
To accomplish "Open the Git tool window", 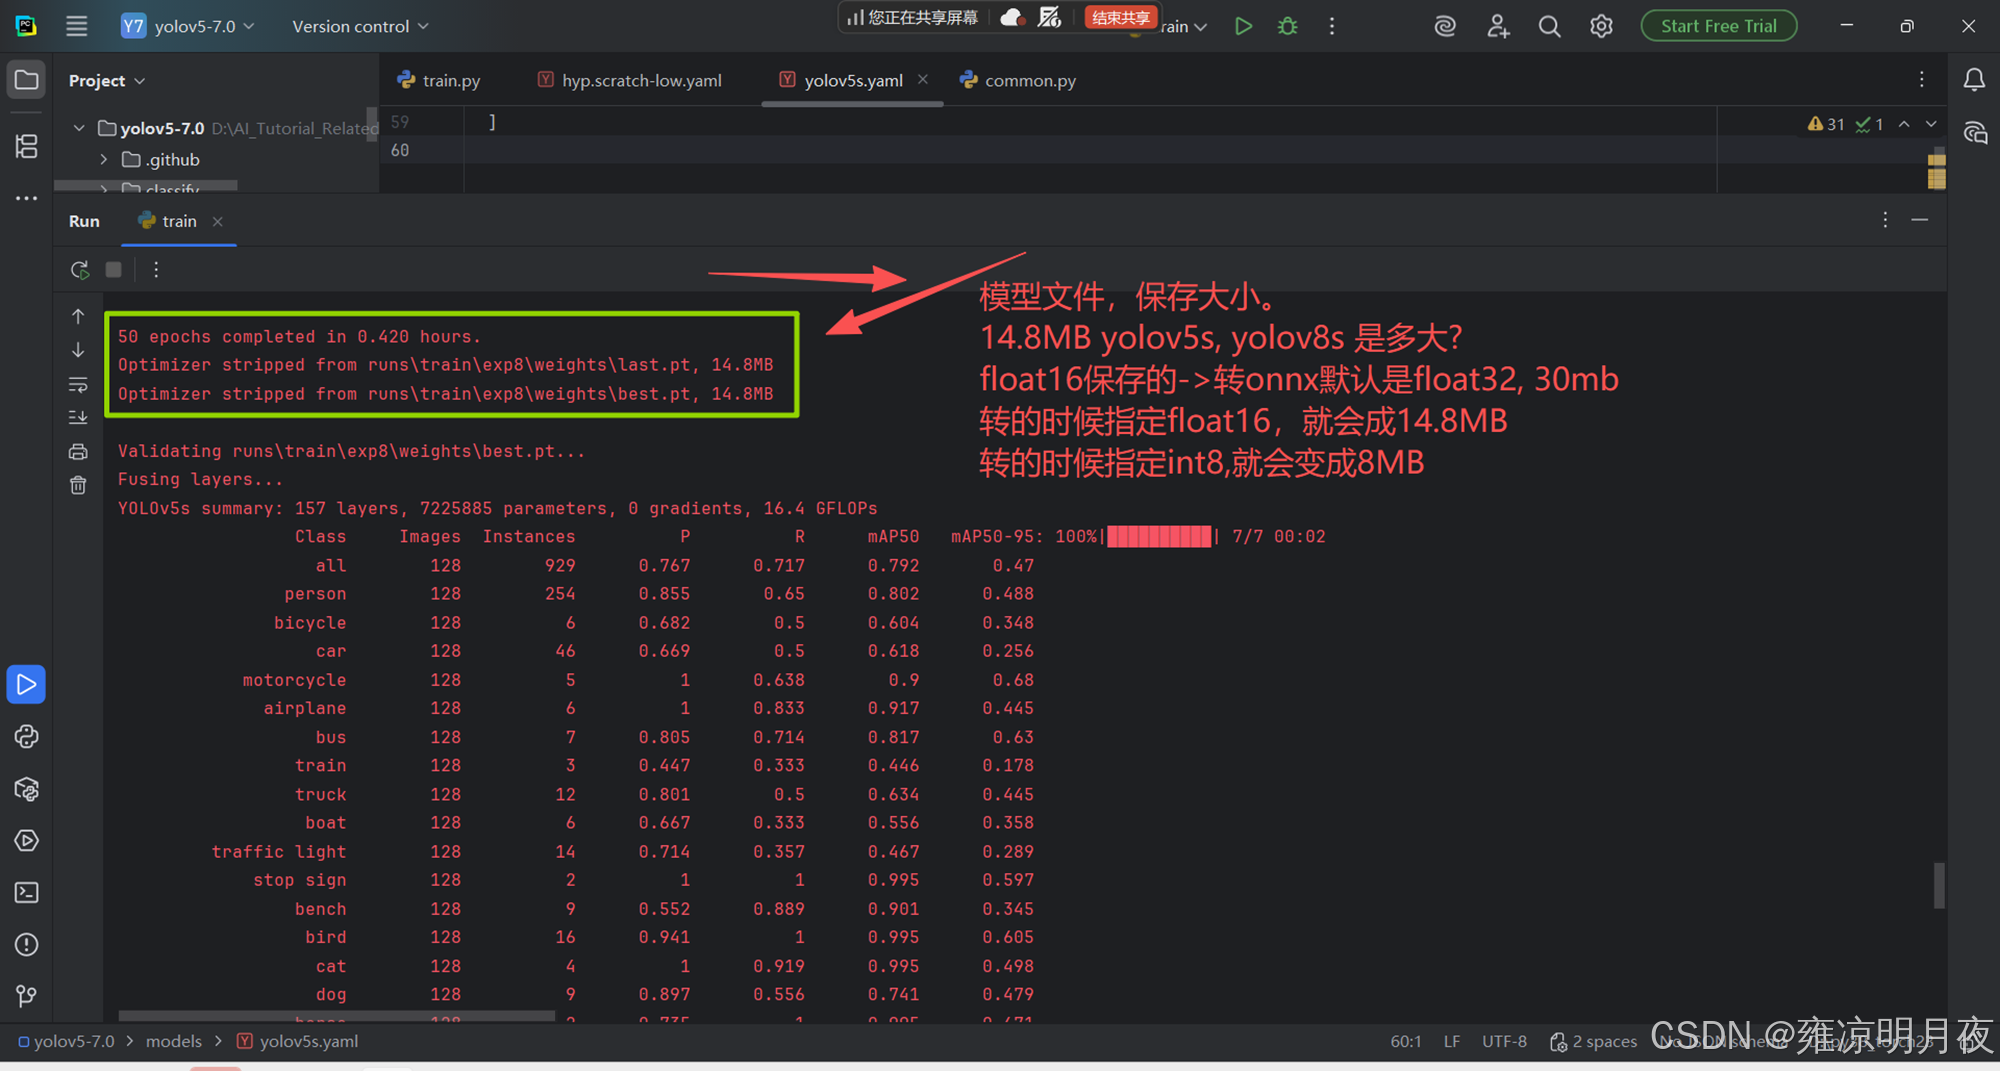I will pyautogui.click(x=27, y=996).
